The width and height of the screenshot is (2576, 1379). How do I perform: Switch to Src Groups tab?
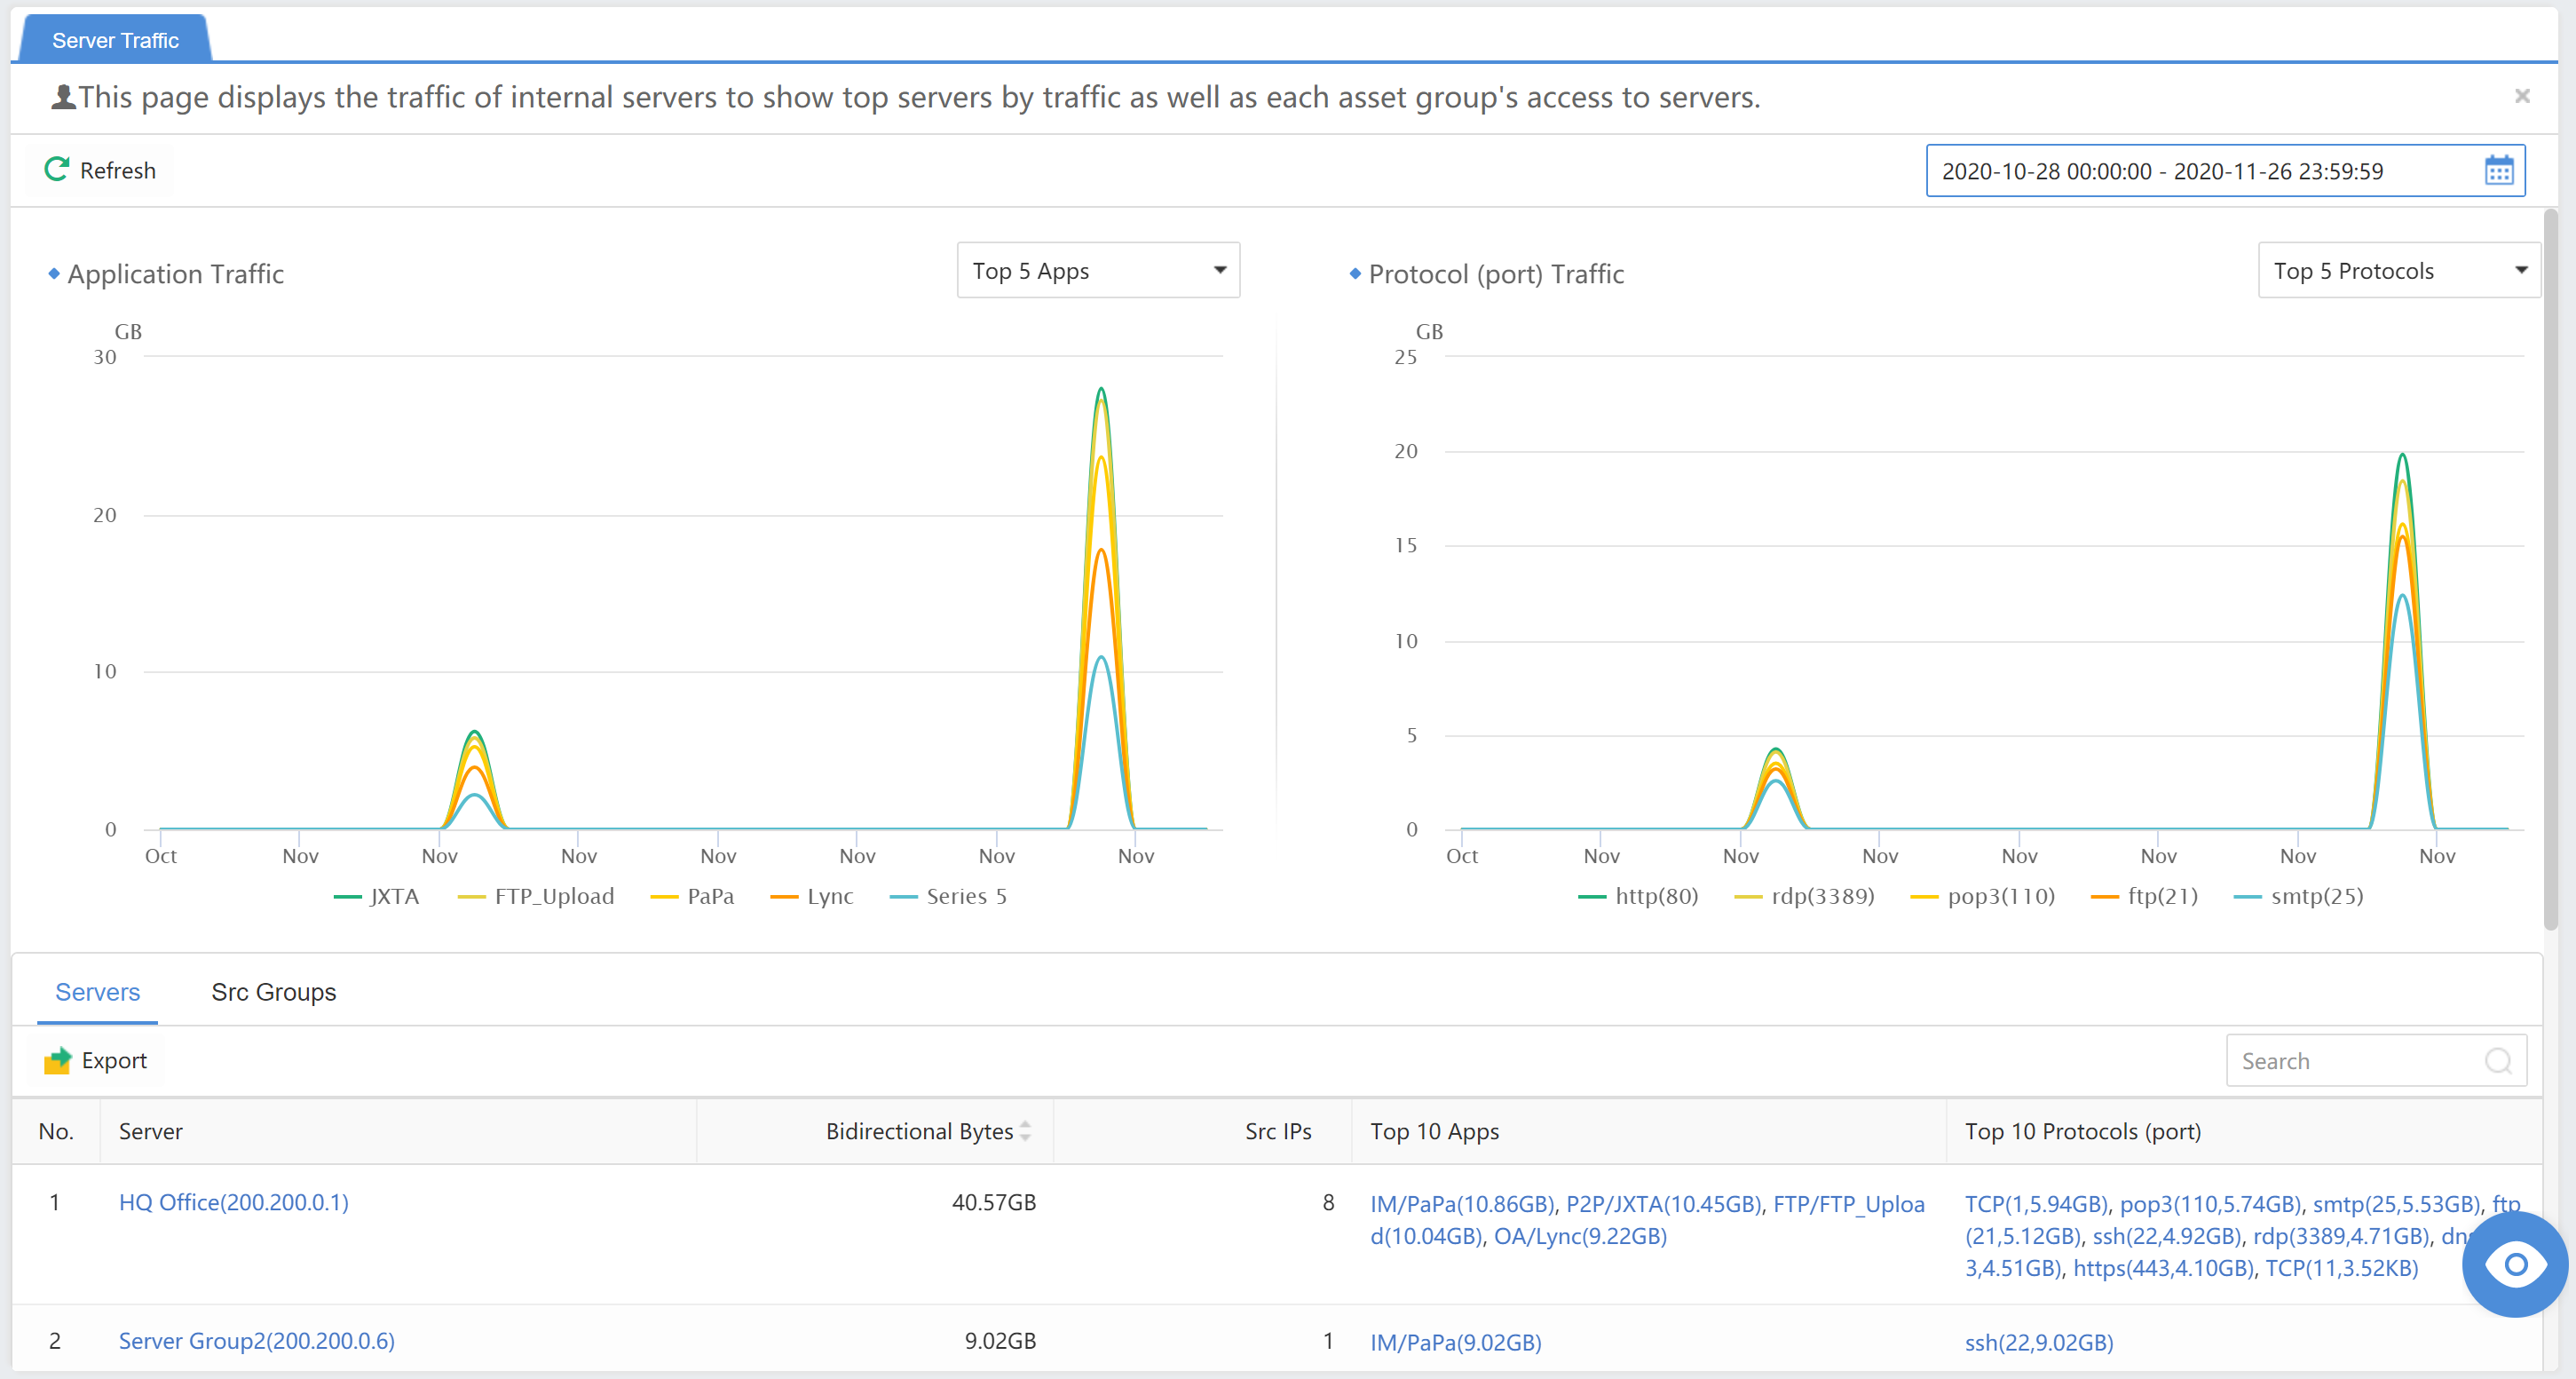[273, 992]
